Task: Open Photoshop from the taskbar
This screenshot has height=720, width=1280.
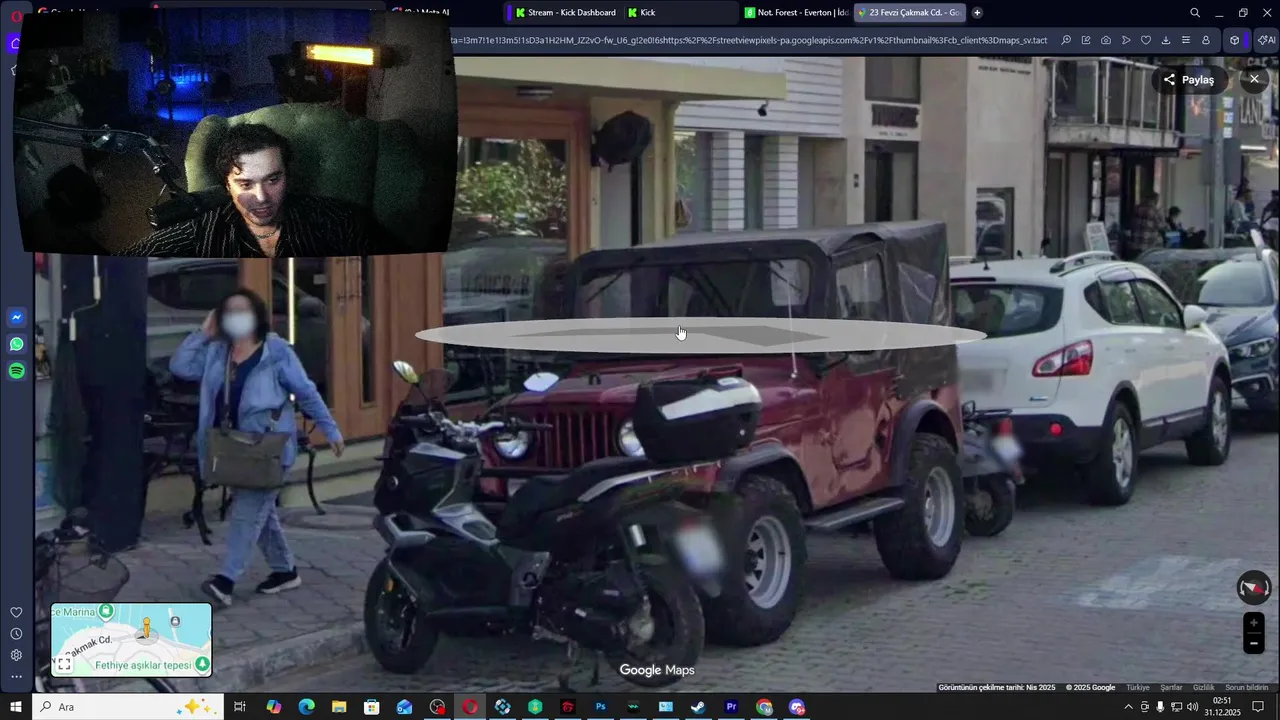Action: (601, 707)
